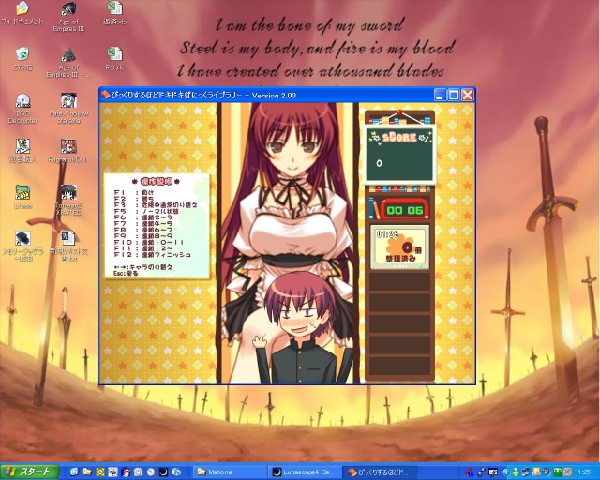Click the green 00 06 timer display
Image resolution: width=600 pixels, height=480 pixels.
(404, 210)
